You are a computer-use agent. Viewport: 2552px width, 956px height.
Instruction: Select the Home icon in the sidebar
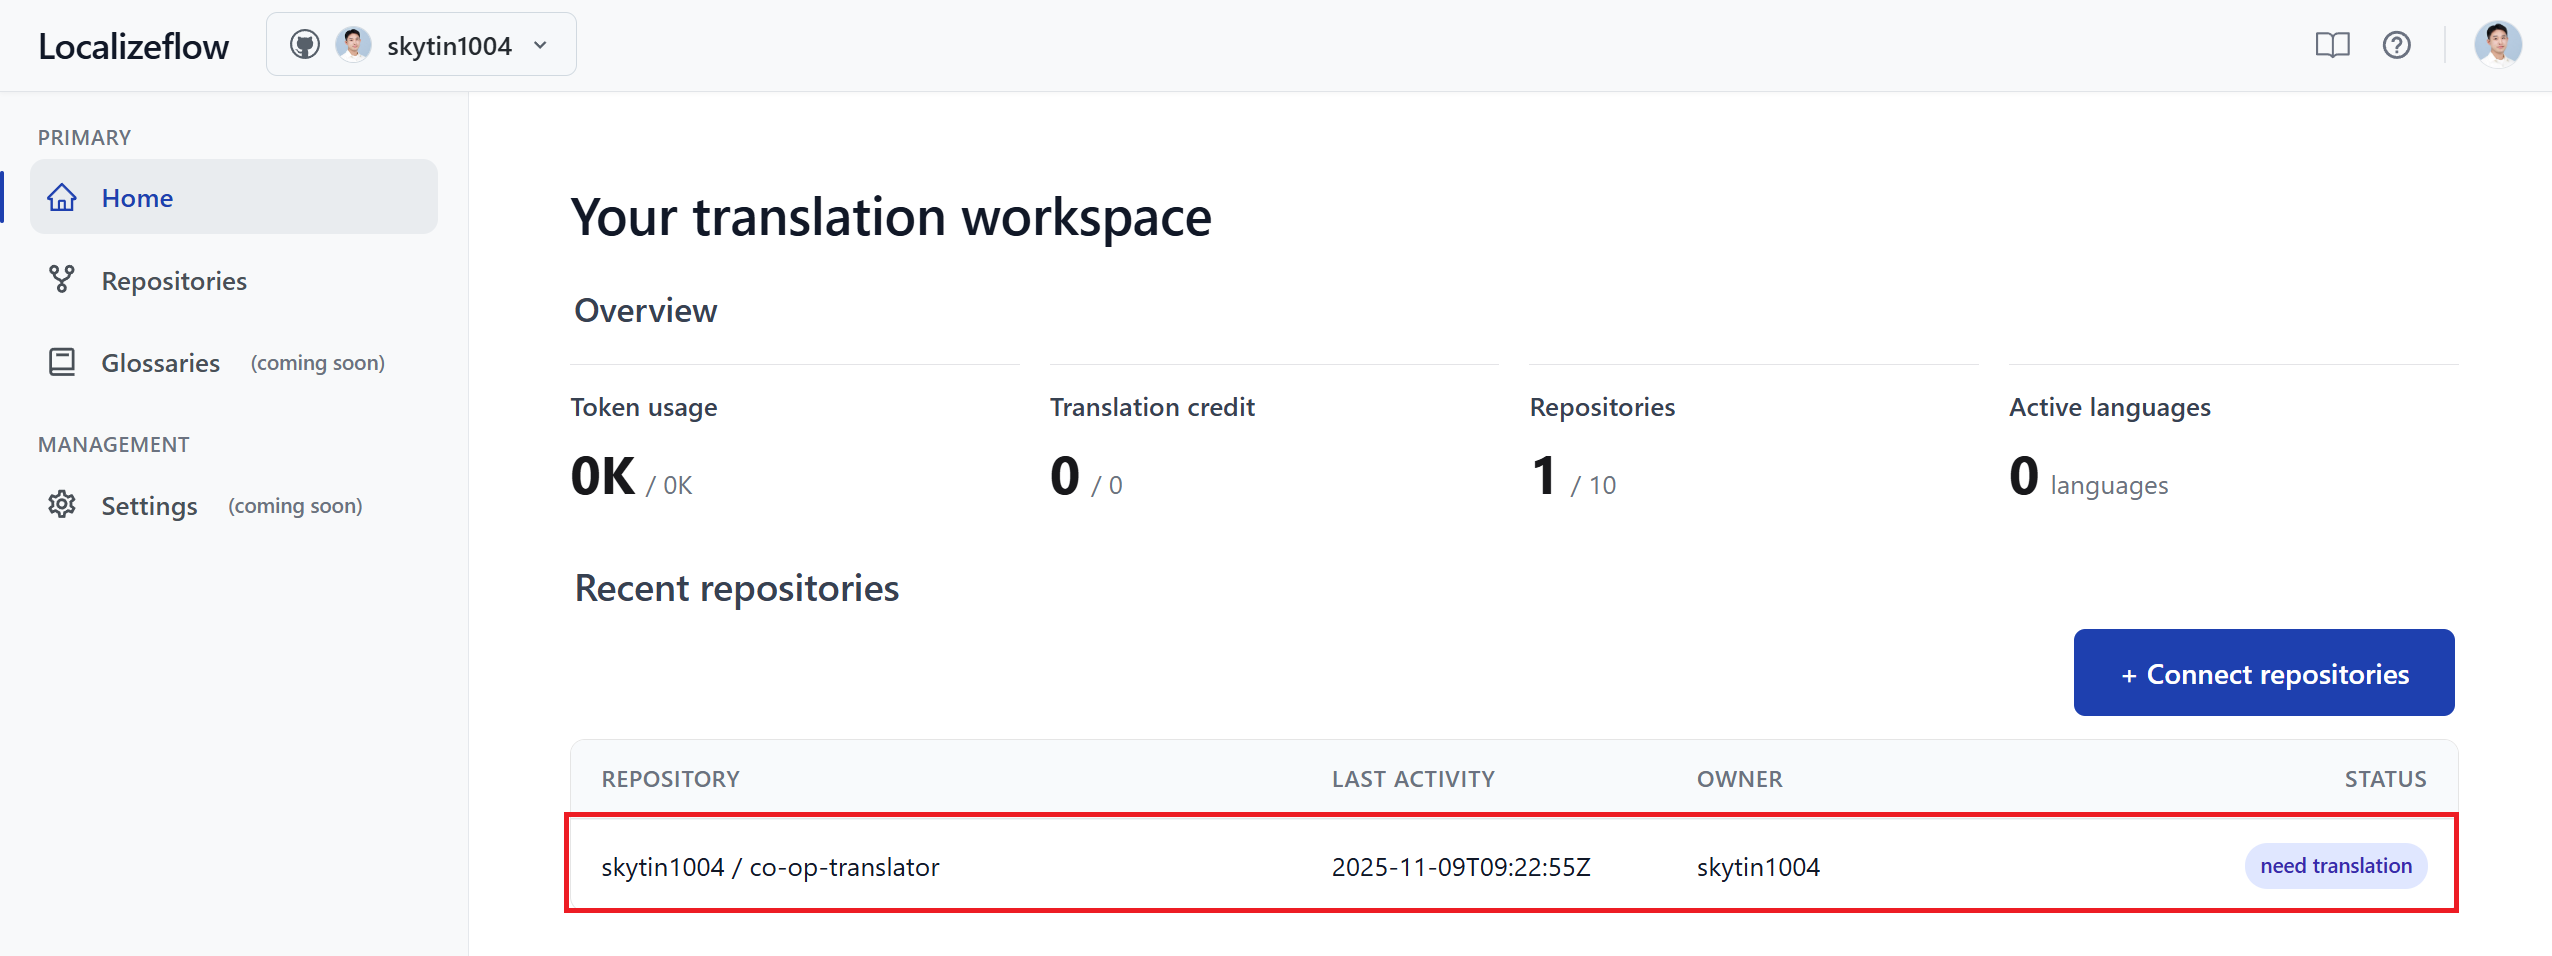coord(63,197)
